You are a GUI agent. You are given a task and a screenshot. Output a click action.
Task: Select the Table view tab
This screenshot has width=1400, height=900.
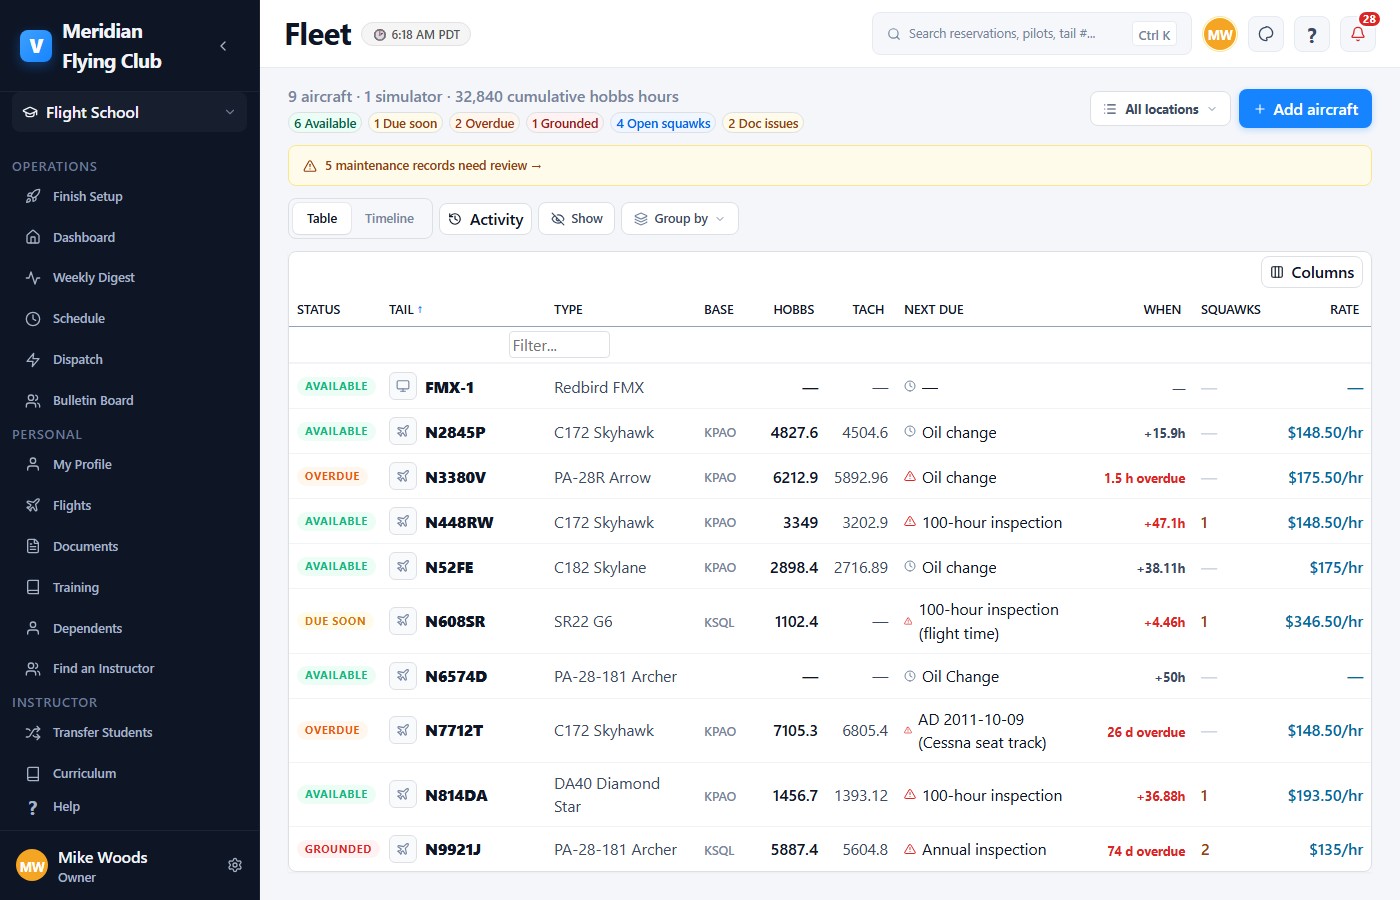coord(322,219)
